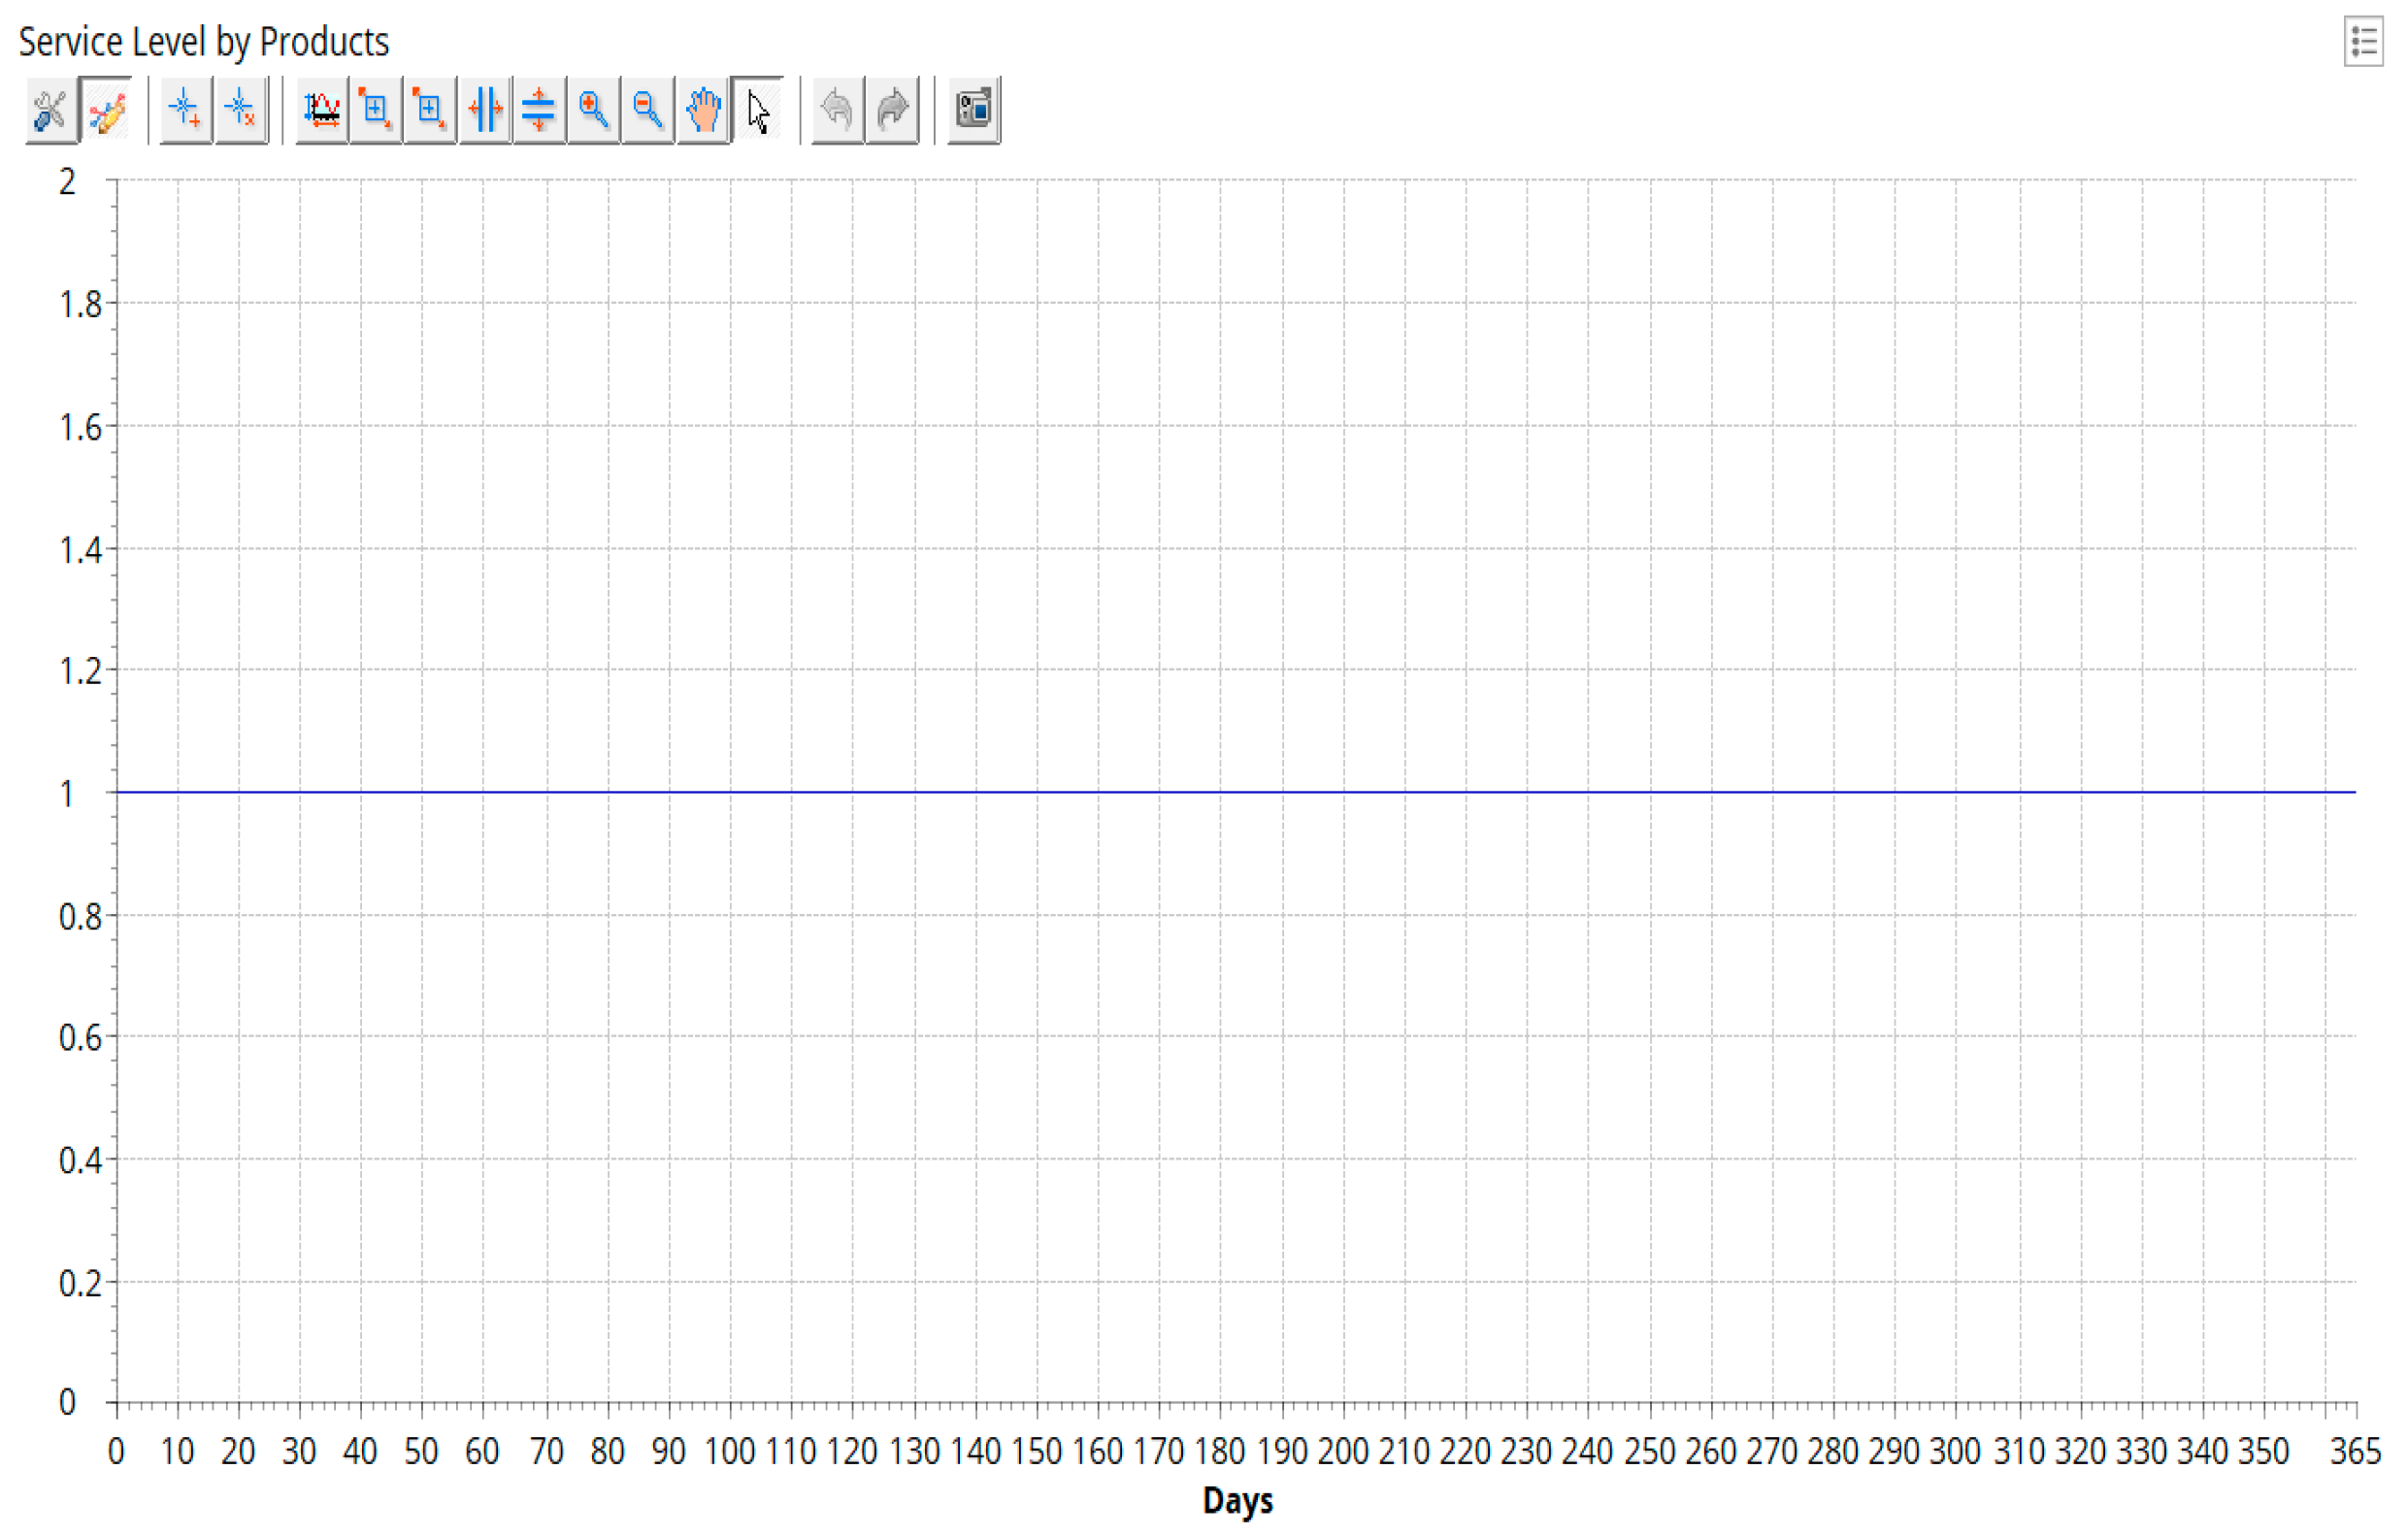Screen dimensions: 2408x1535
Task: Click the blue service level line
Action: [x=1200, y=792]
